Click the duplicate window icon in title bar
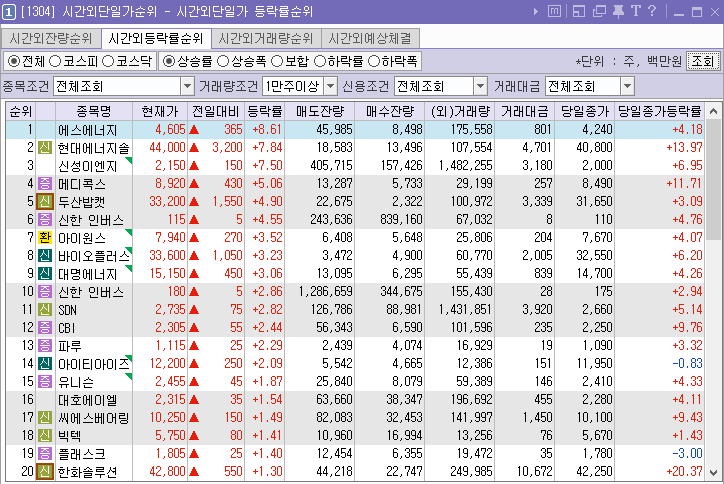724x484 pixels. pyautogui.click(x=599, y=11)
